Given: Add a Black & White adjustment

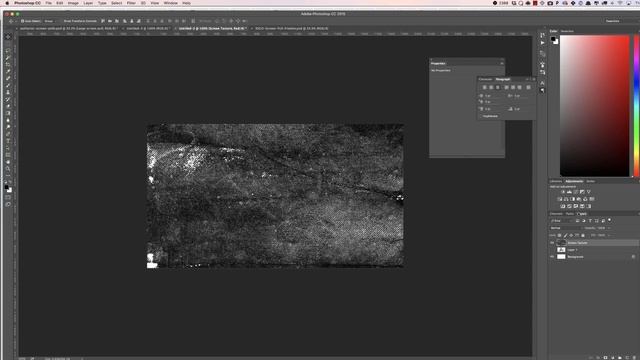Looking at the screenshot, I should coord(572,199).
